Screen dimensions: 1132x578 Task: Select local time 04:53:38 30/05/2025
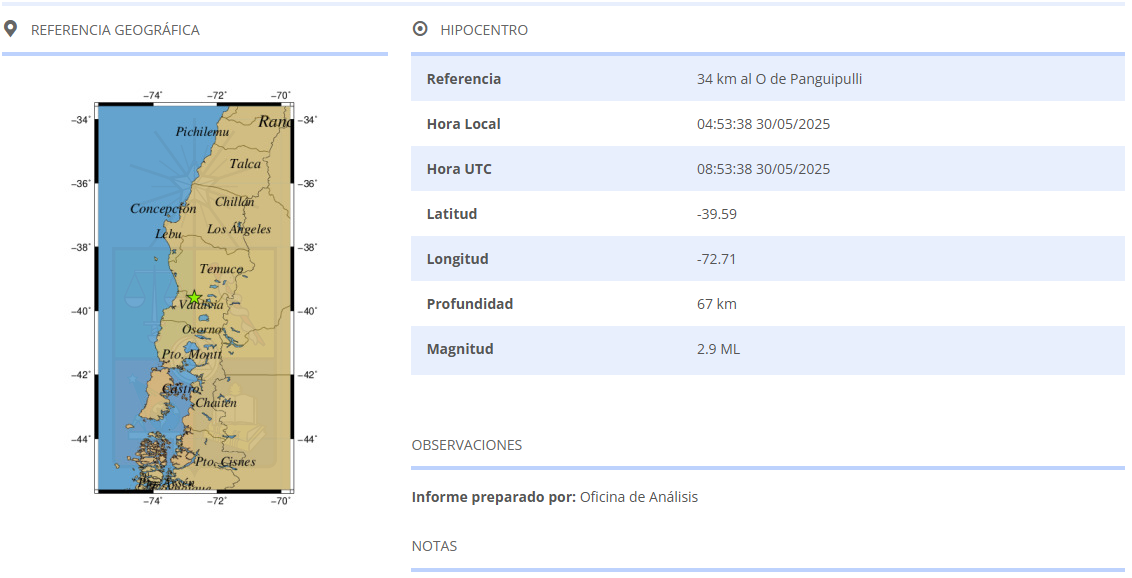tap(763, 123)
